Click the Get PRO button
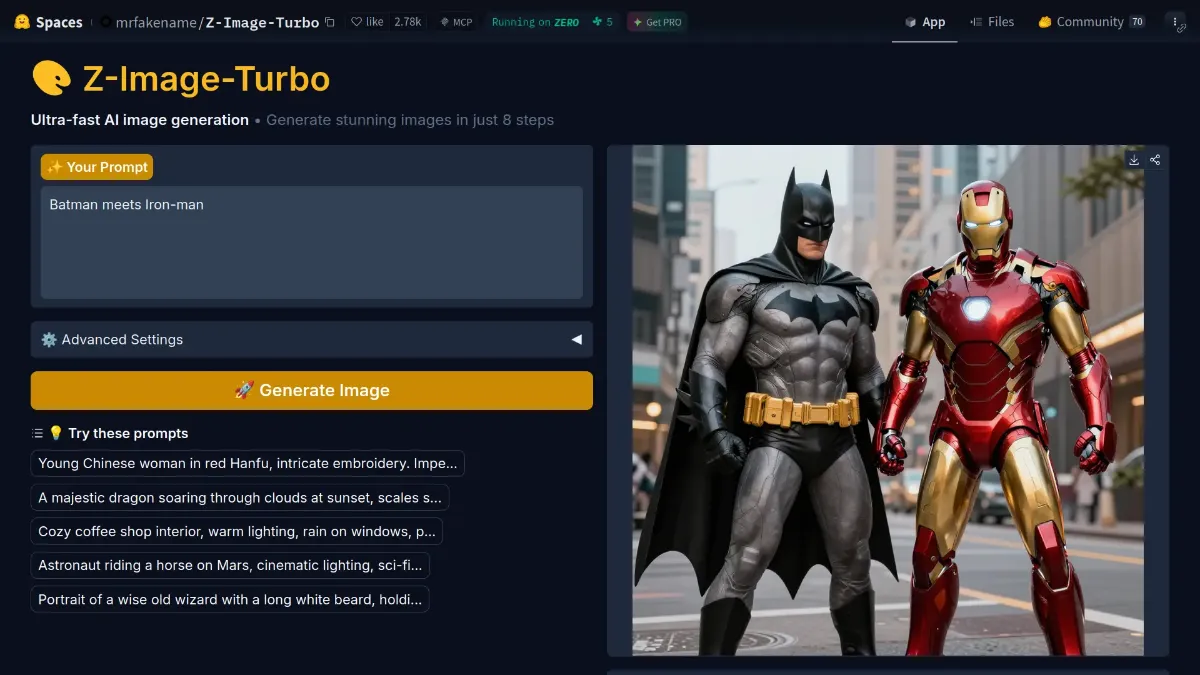Viewport: 1200px width, 675px height. click(x=657, y=22)
